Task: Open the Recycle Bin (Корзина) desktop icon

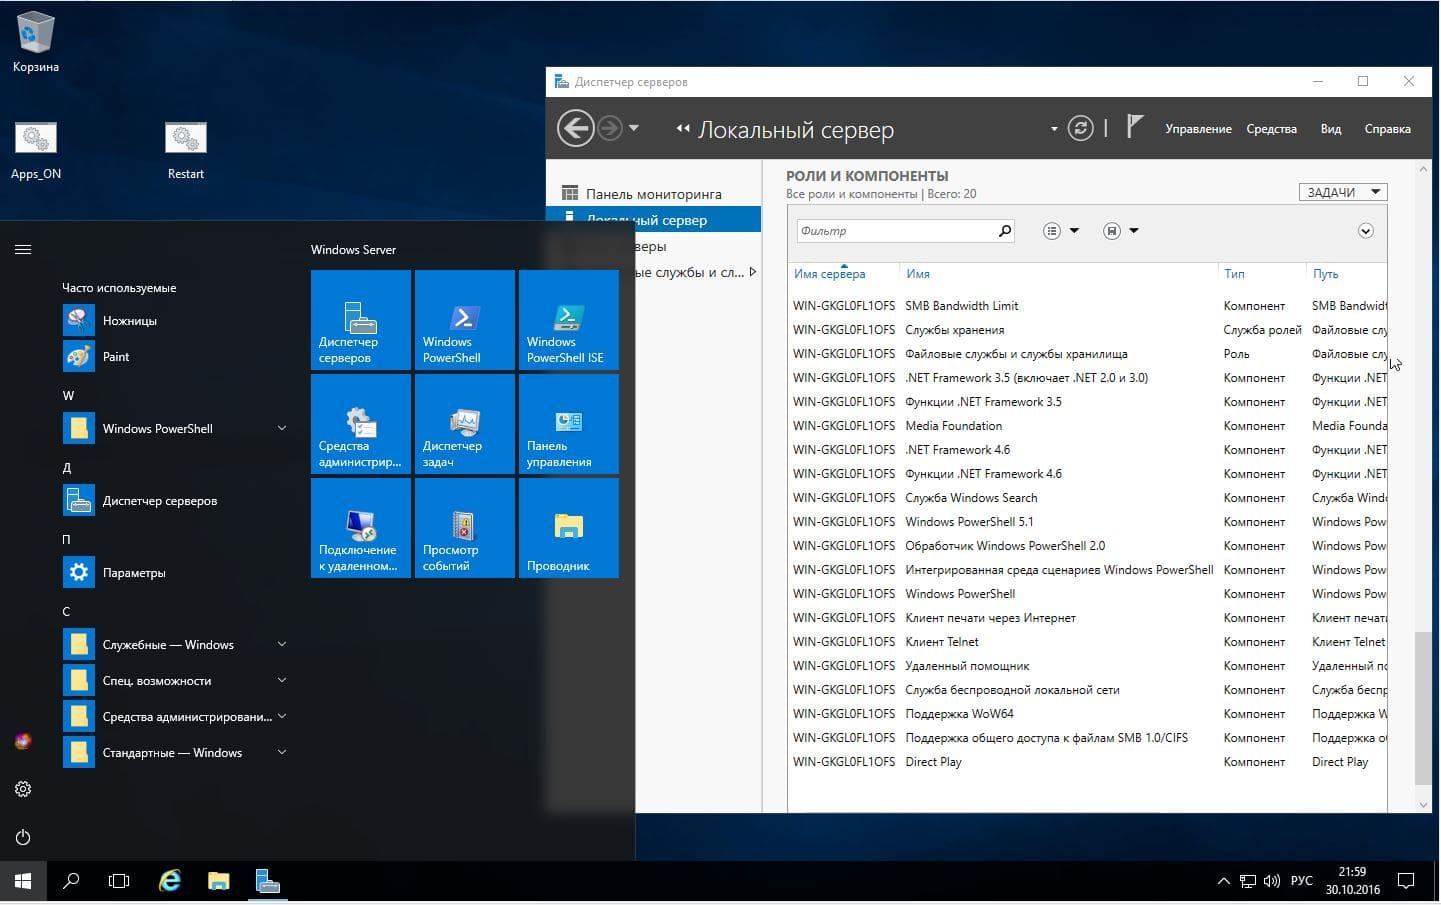Action: pos(35,42)
